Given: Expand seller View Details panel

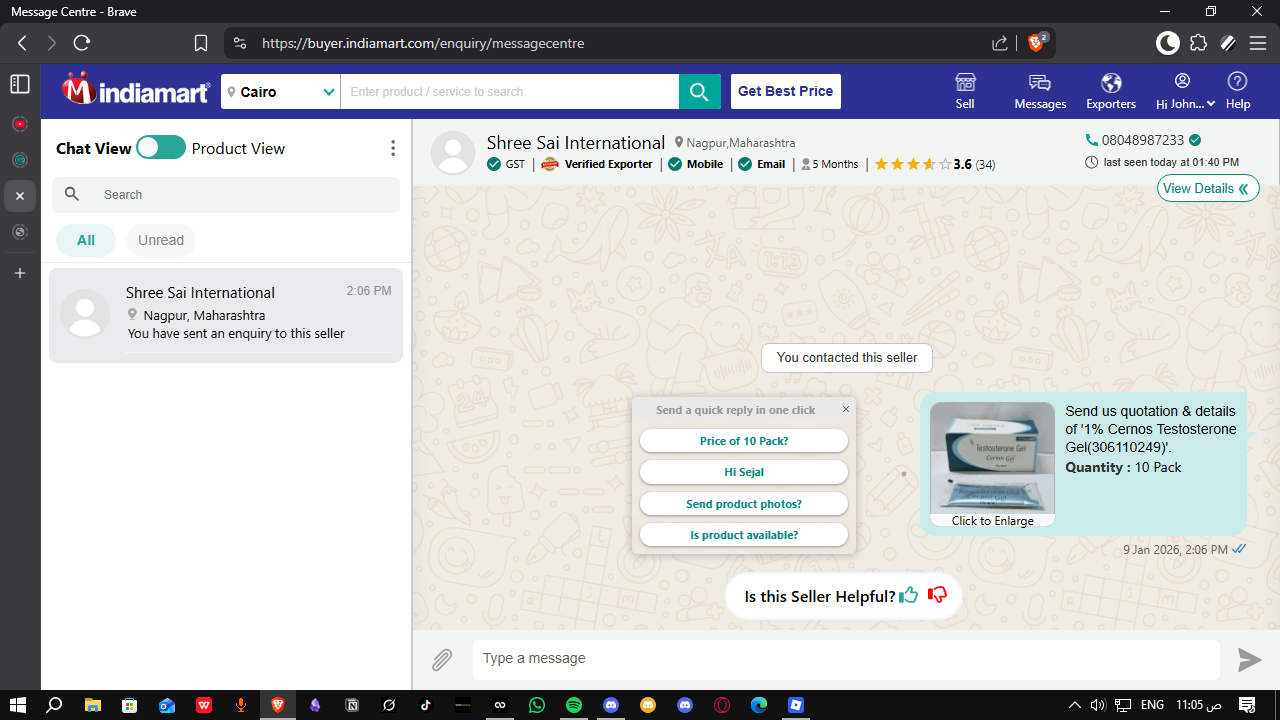Looking at the screenshot, I should (1208, 188).
